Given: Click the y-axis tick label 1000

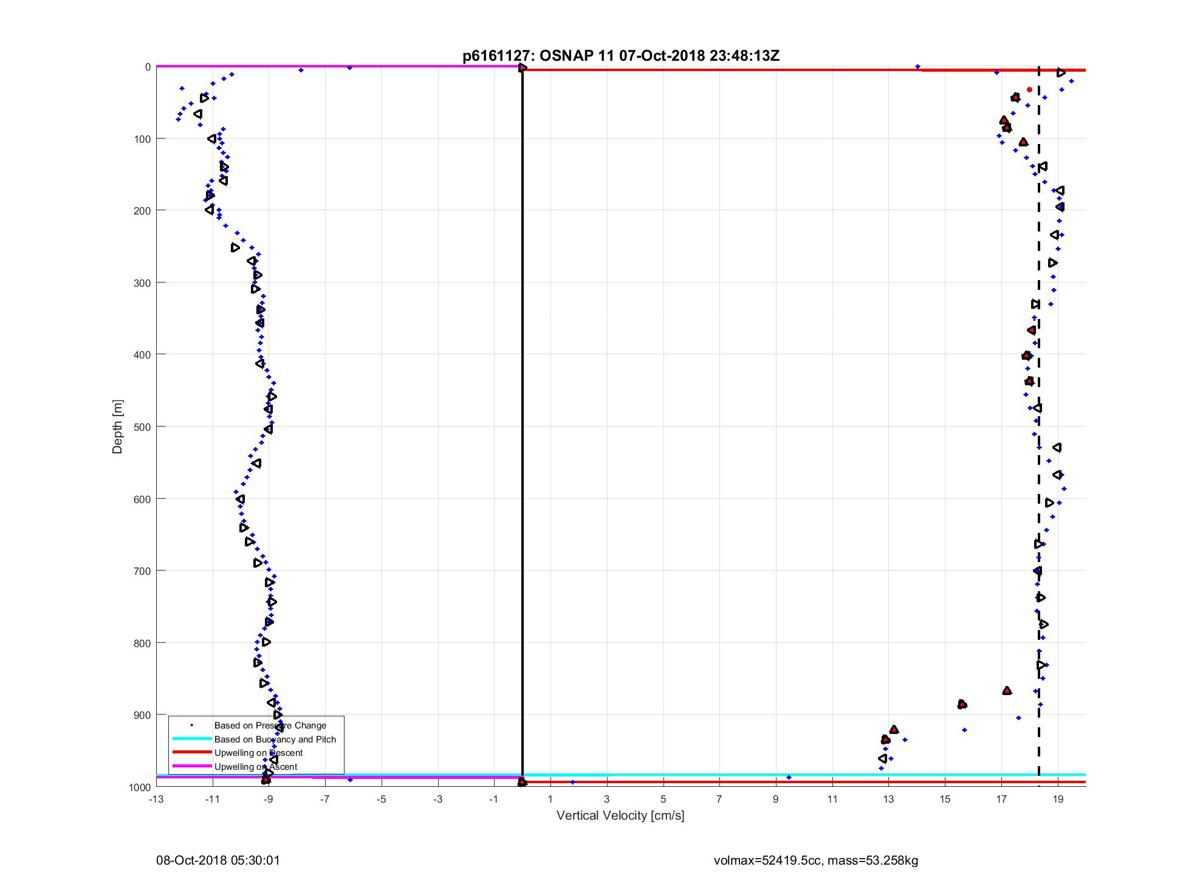Looking at the screenshot, I should 139,787.
